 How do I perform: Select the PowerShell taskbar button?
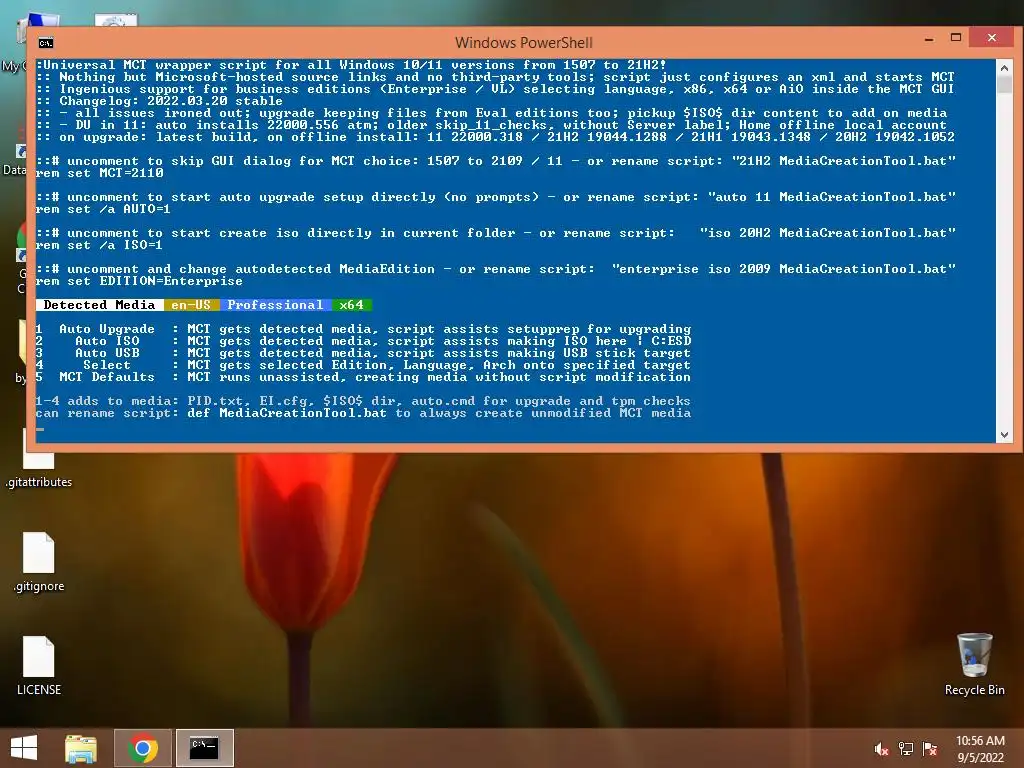point(204,748)
